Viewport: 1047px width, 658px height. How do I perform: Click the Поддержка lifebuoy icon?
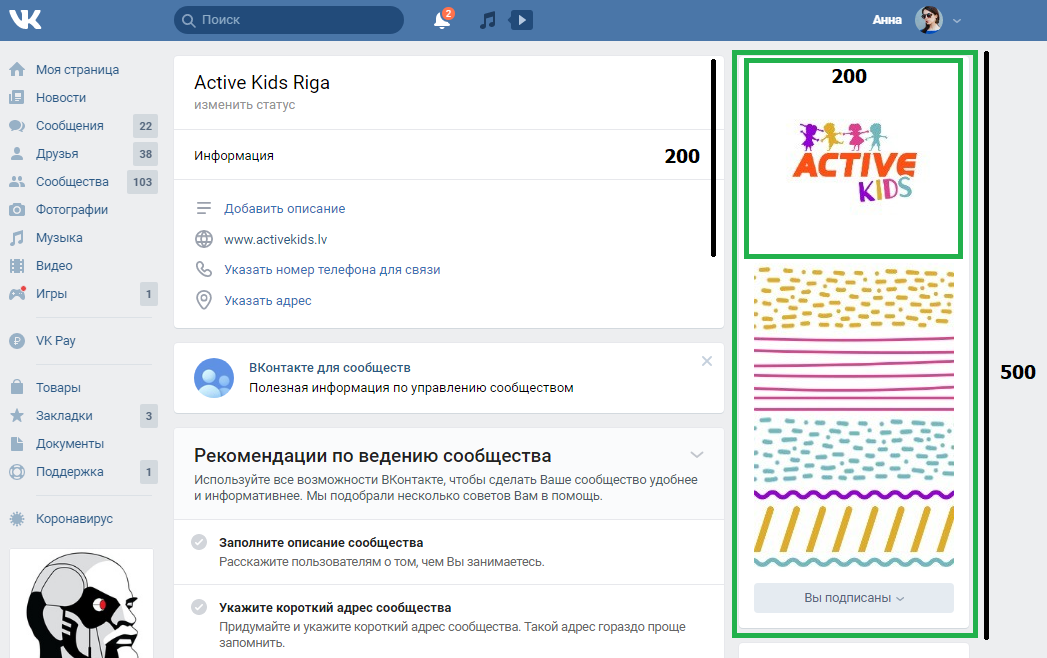coord(17,472)
